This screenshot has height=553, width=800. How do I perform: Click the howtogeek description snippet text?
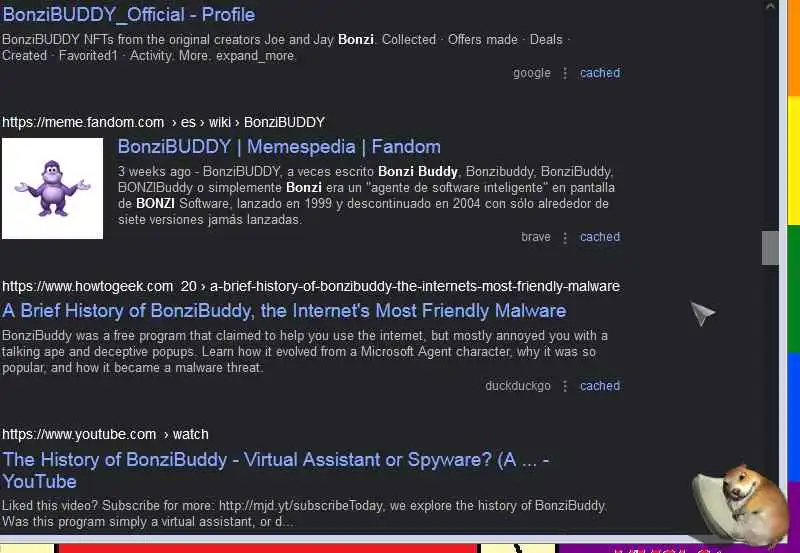(x=305, y=351)
